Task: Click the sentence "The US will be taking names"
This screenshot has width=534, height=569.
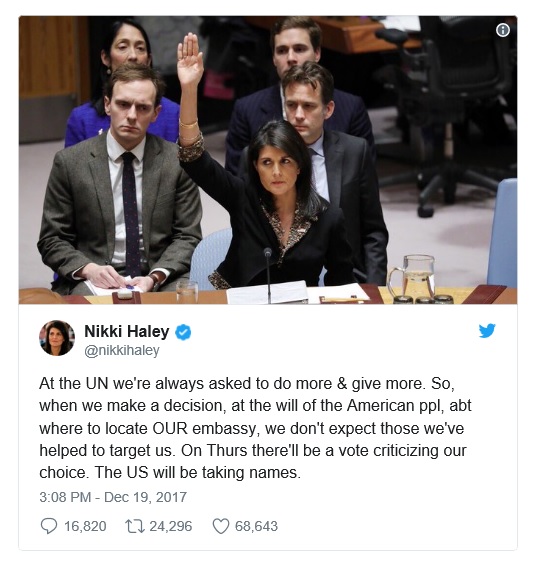Action: [198, 472]
